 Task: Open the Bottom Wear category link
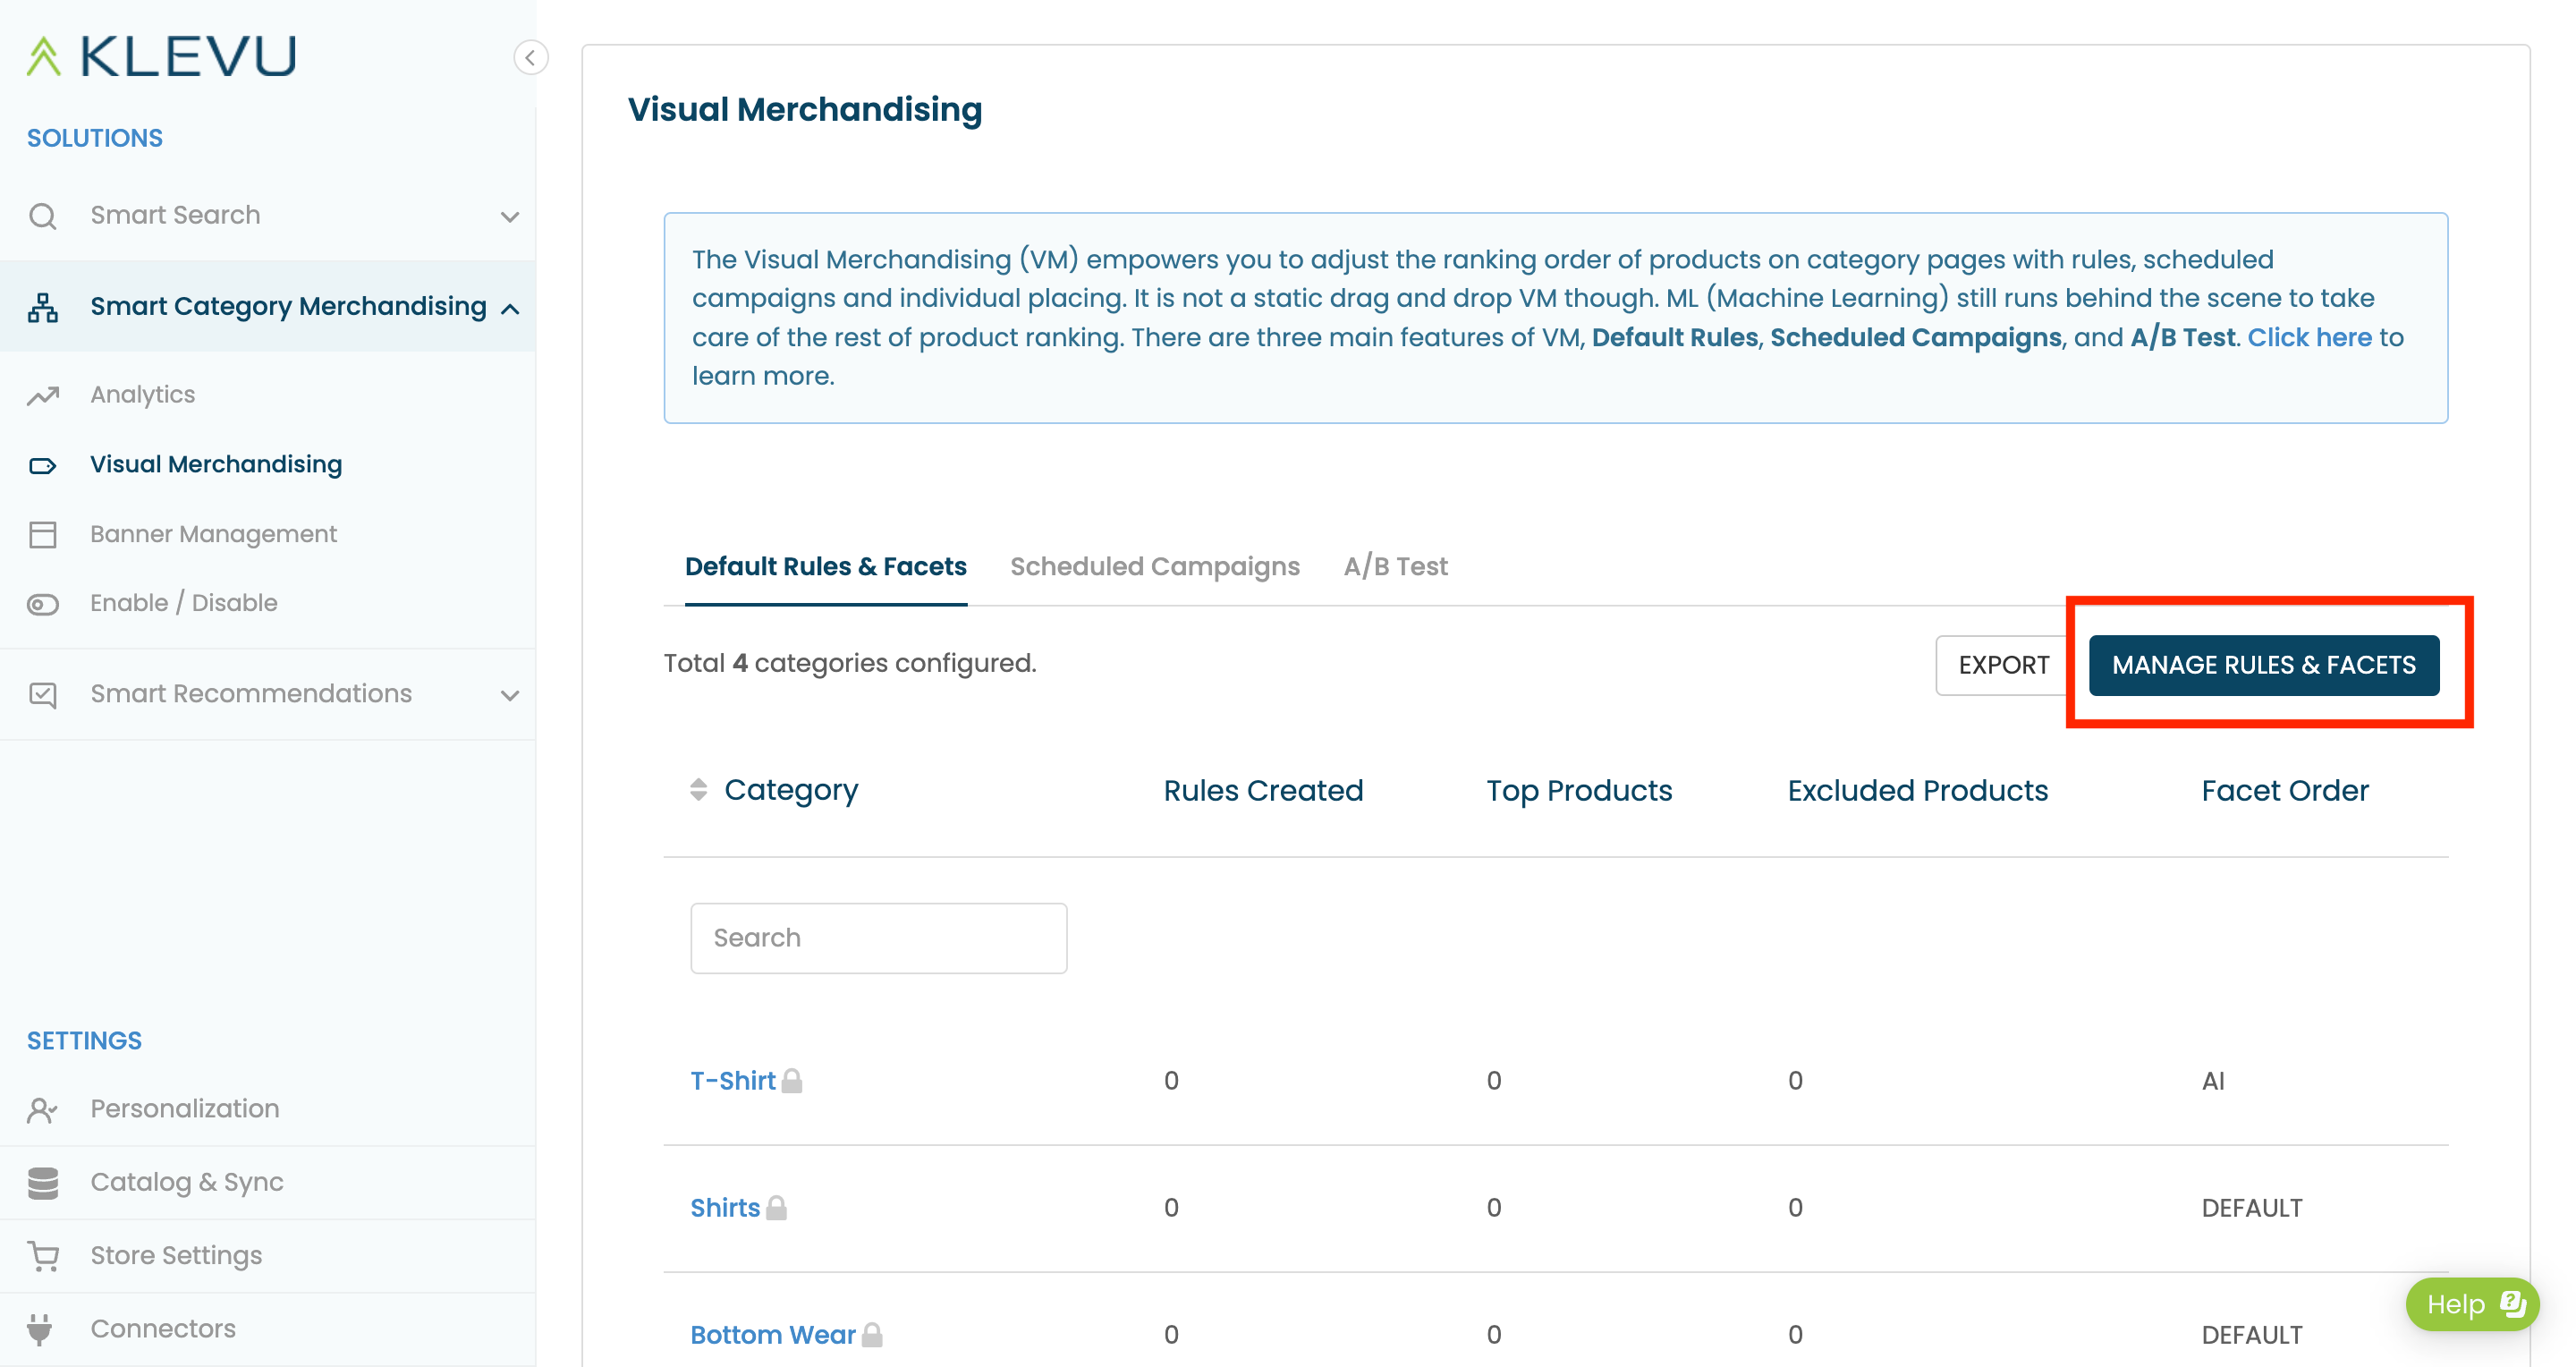pyautogui.click(x=773, y=1335)
